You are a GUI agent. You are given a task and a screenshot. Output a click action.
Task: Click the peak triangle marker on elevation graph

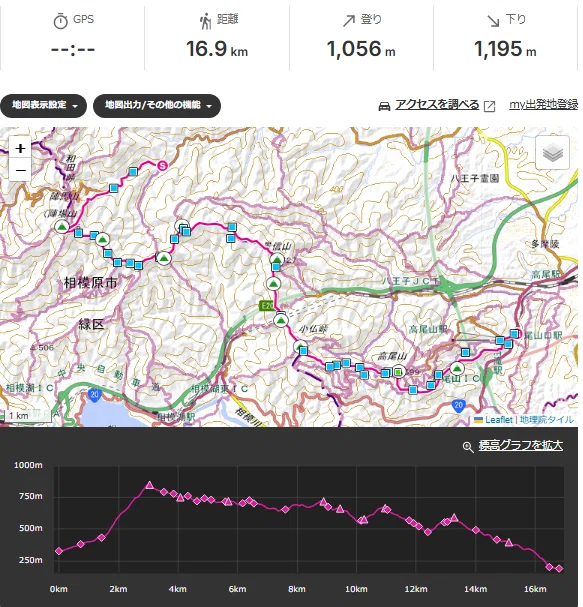[x=149, y=485]
